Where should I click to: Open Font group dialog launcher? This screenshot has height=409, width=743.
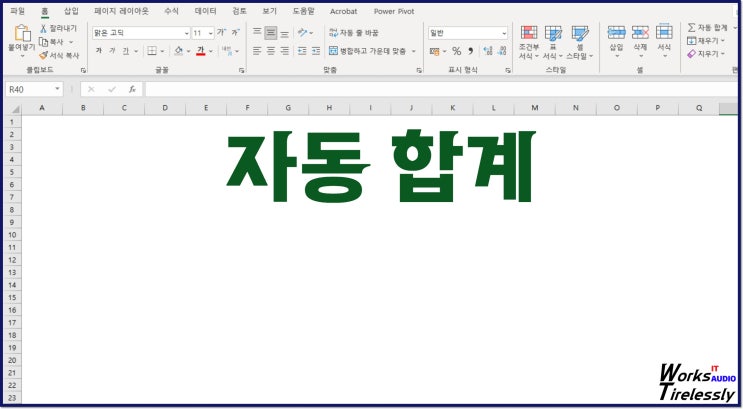(x=242, y=70)
